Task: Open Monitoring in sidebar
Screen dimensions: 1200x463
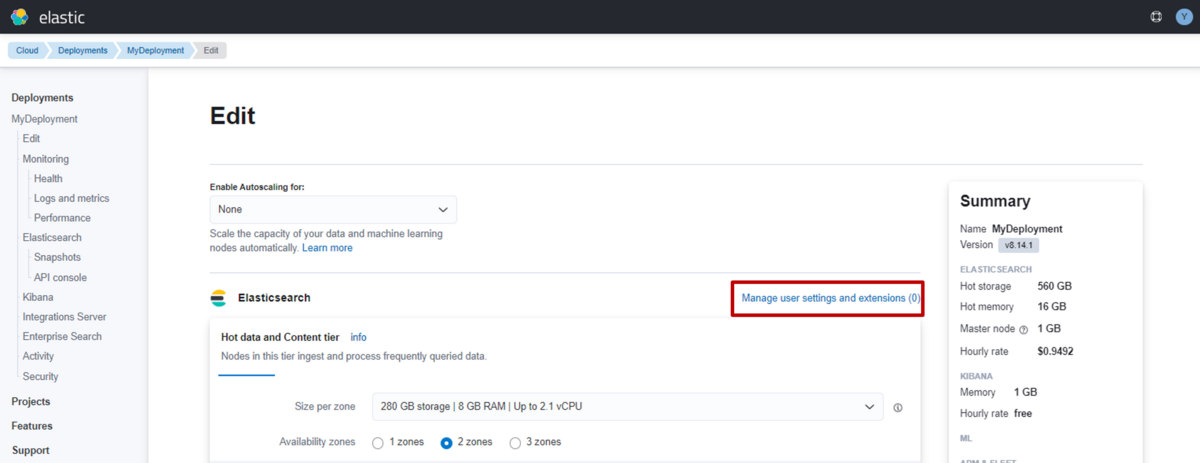Action: [x=46, y=159]
